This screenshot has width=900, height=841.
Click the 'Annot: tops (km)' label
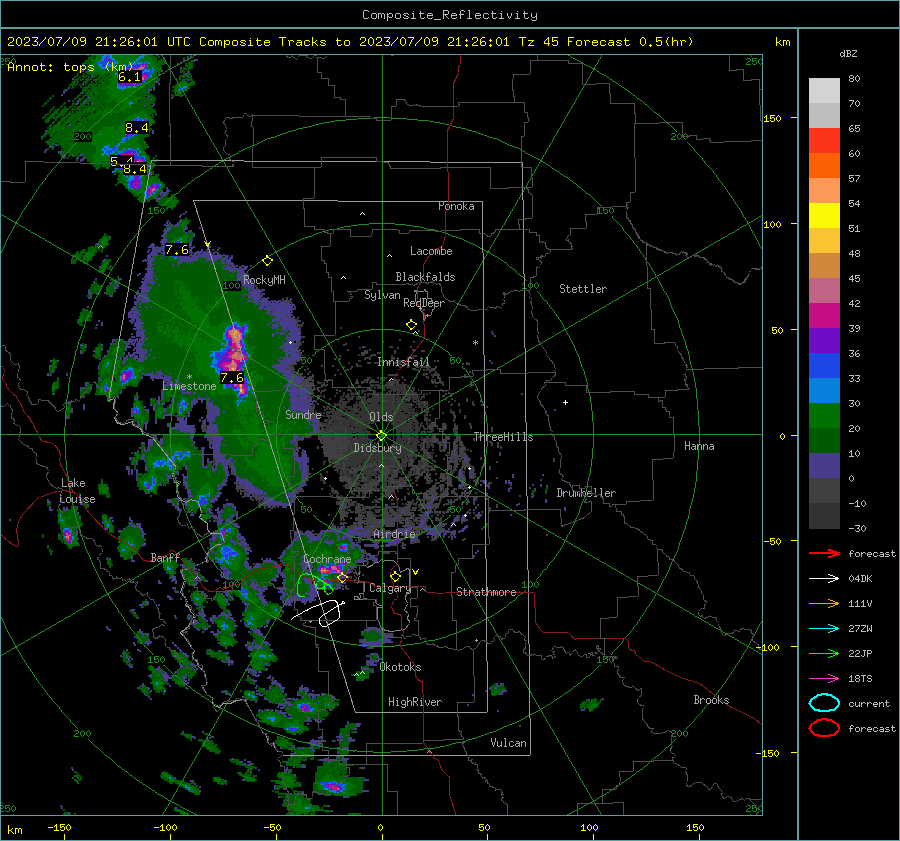click(70, 67)
